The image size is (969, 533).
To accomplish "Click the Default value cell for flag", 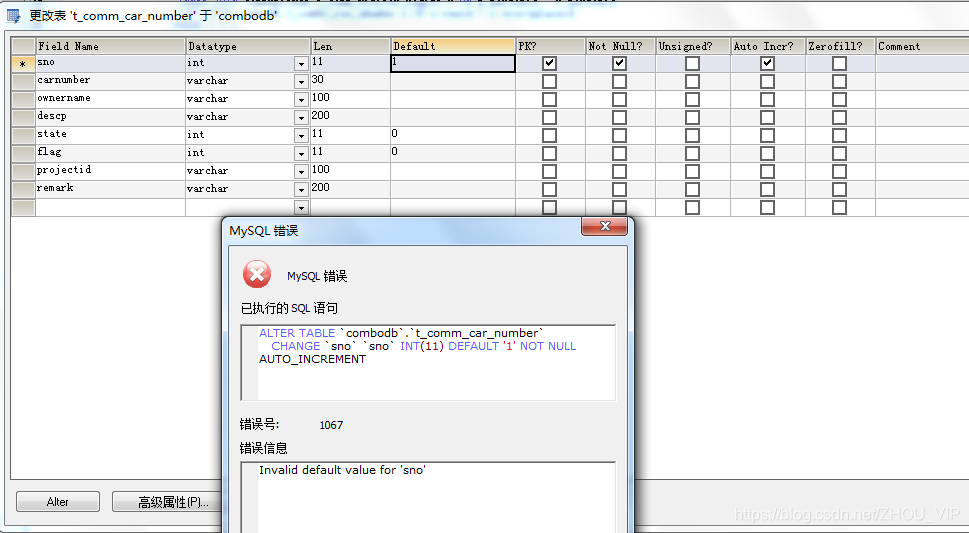I will [x=453, y=153].
